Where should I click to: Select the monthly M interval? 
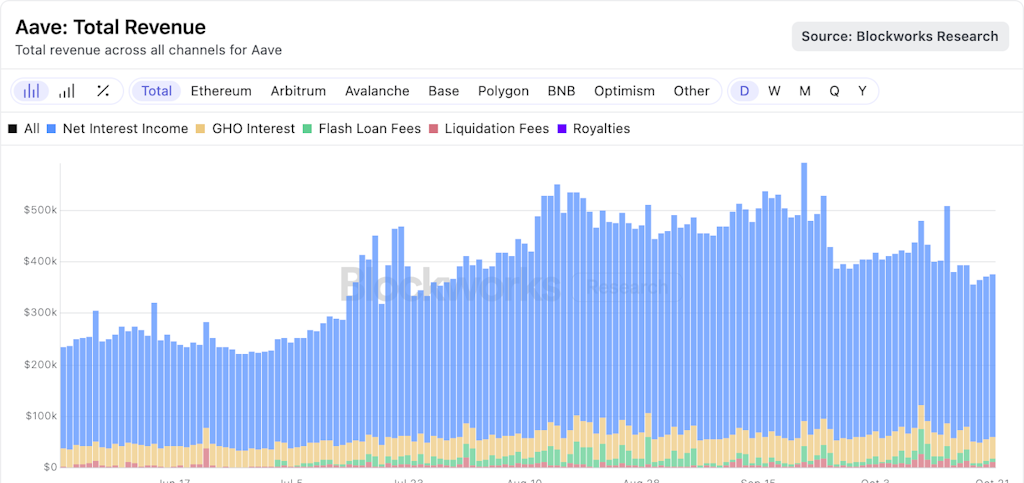[x=805, y=91]
